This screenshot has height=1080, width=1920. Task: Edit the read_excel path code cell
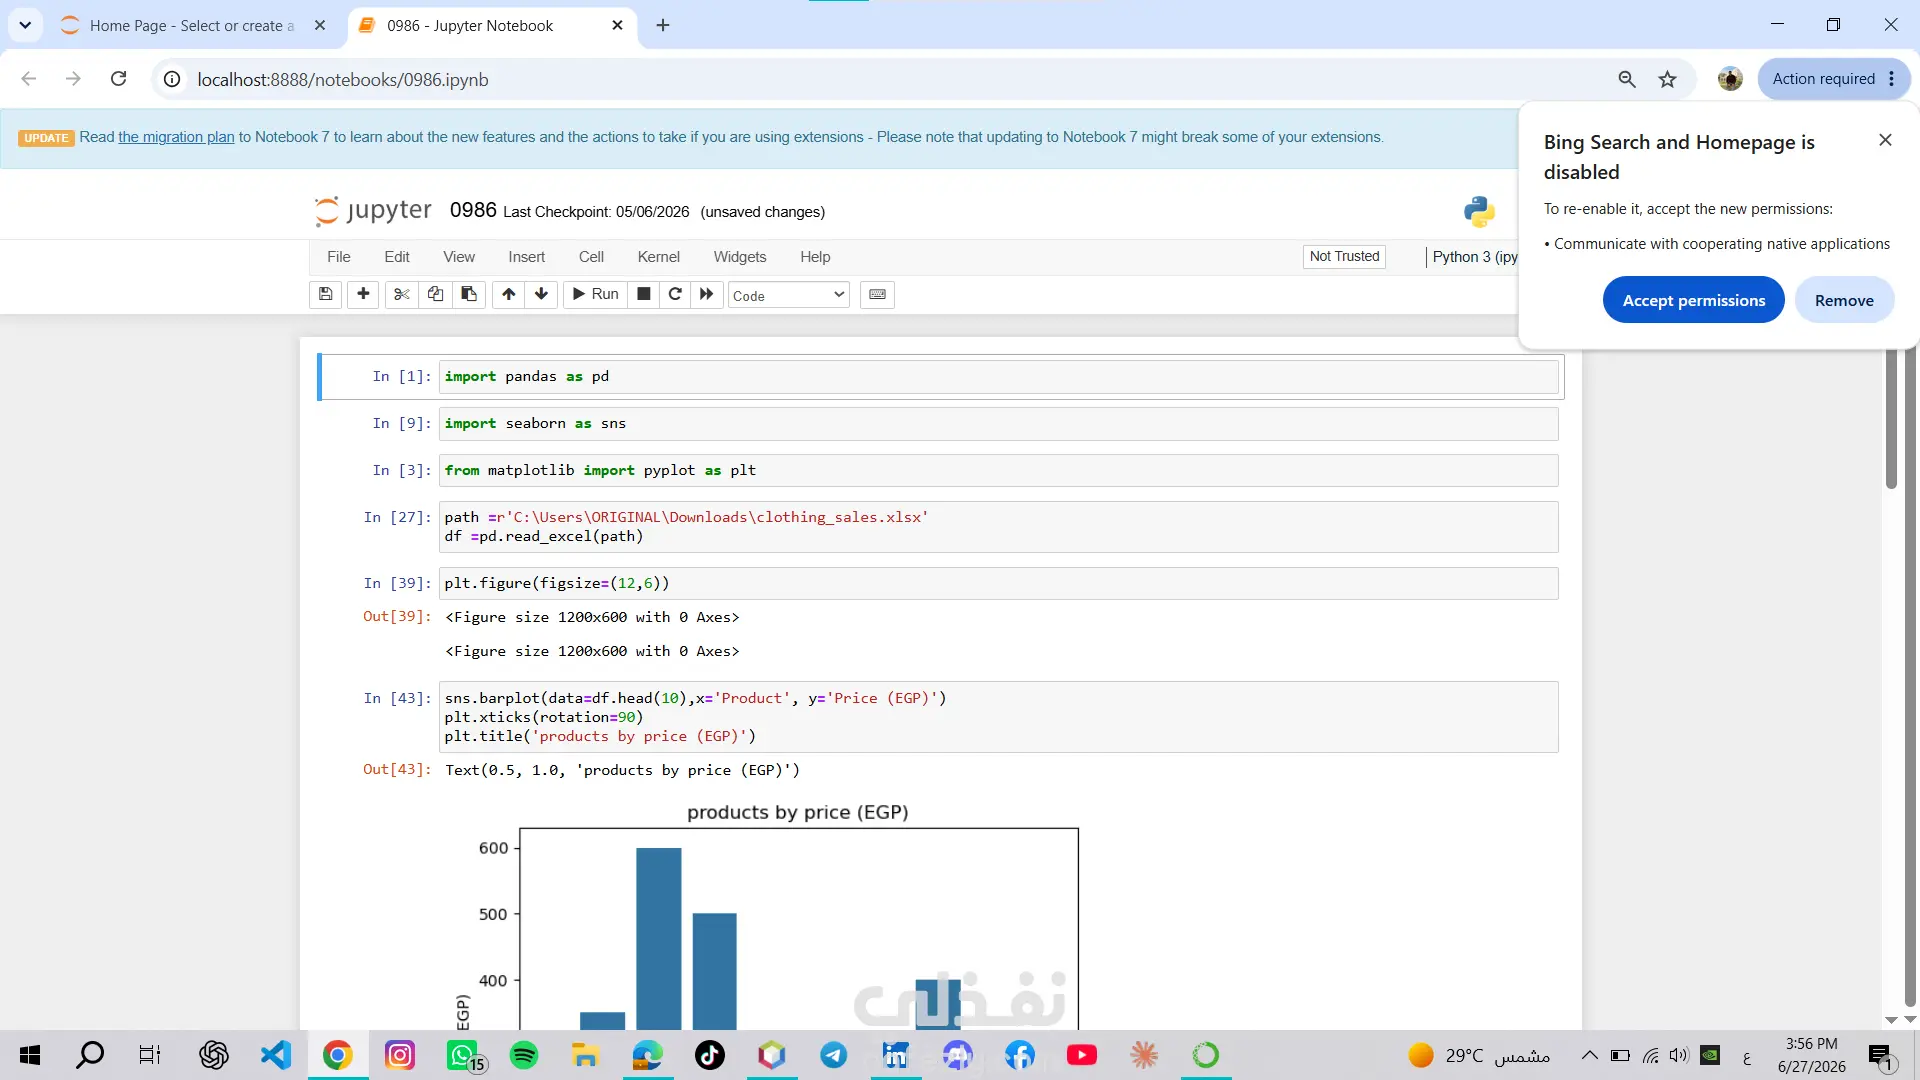tap(998, 527)
